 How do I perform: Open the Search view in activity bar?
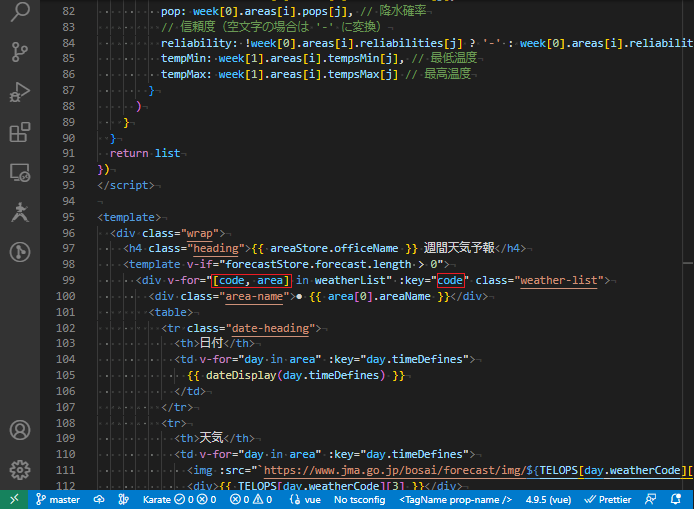[20, 11]
